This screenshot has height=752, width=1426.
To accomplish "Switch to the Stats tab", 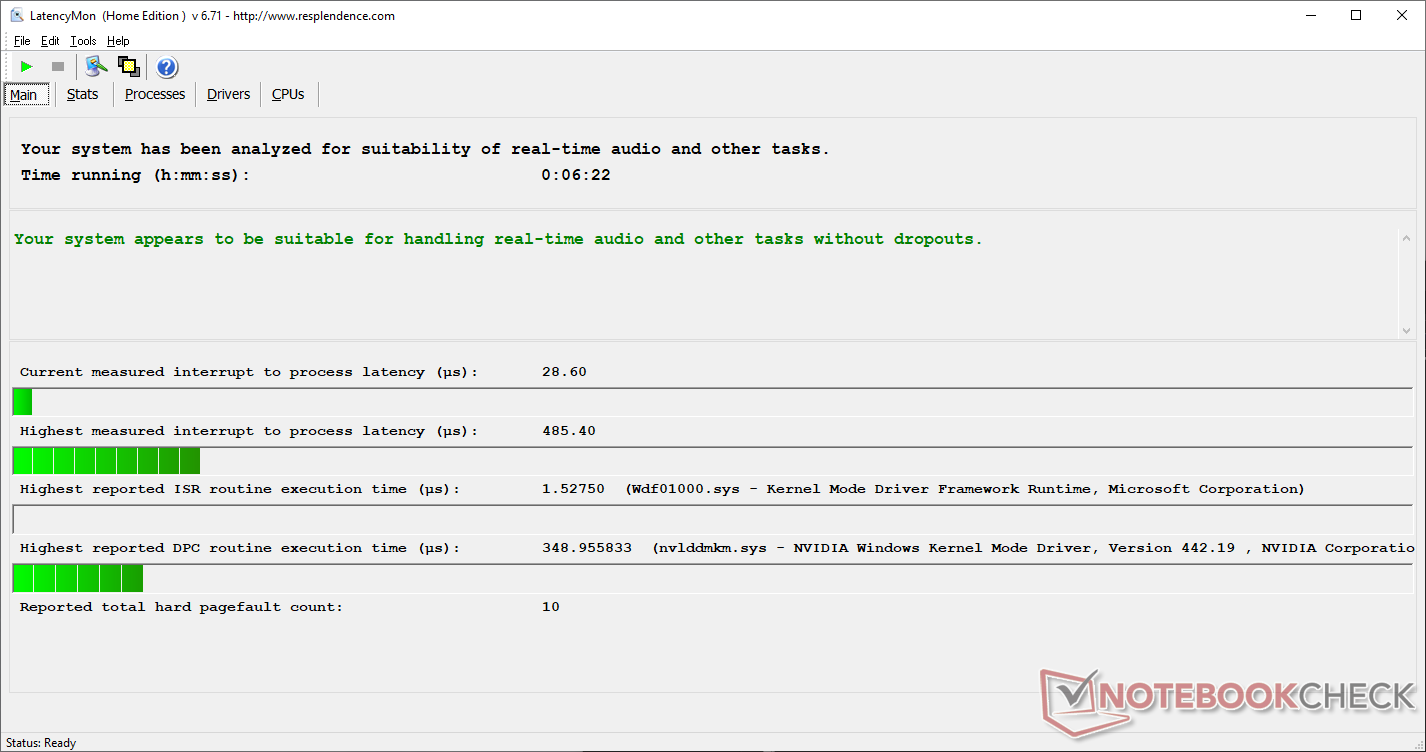I will 83,94.
